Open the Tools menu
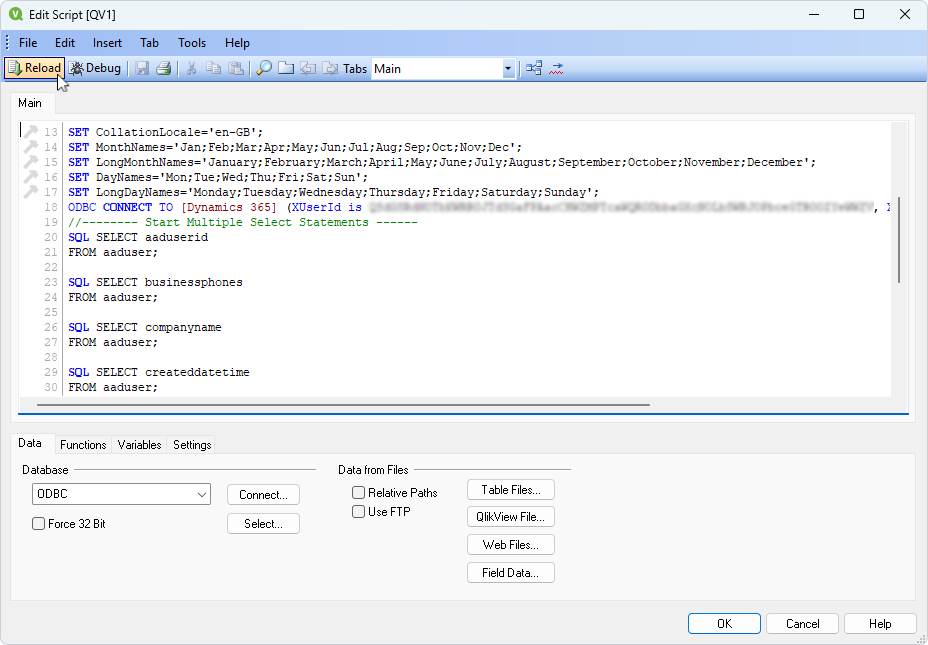Viewport: 928px width, 645px height. point(191,43)
